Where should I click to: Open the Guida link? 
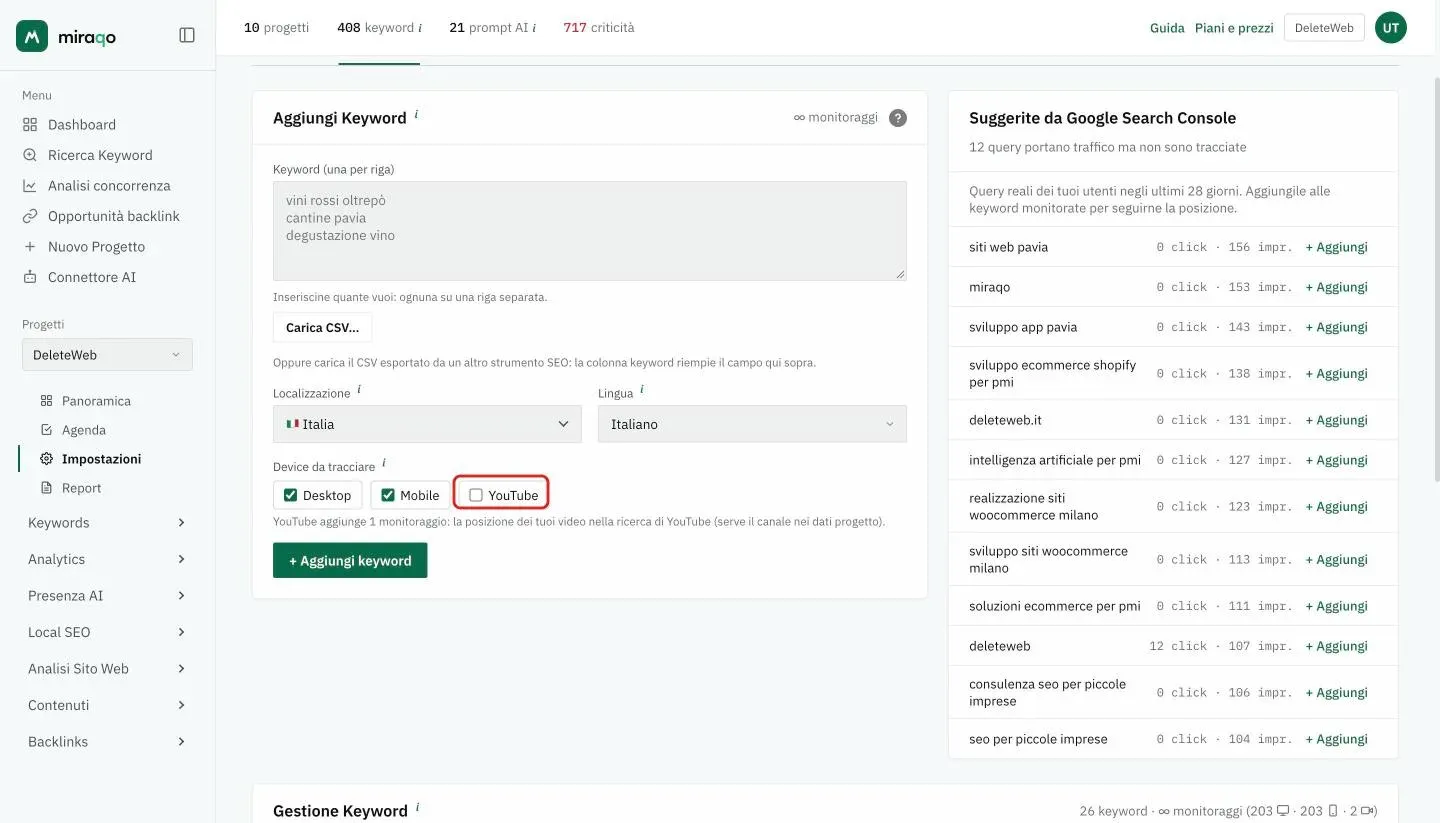click(1167, 28)
